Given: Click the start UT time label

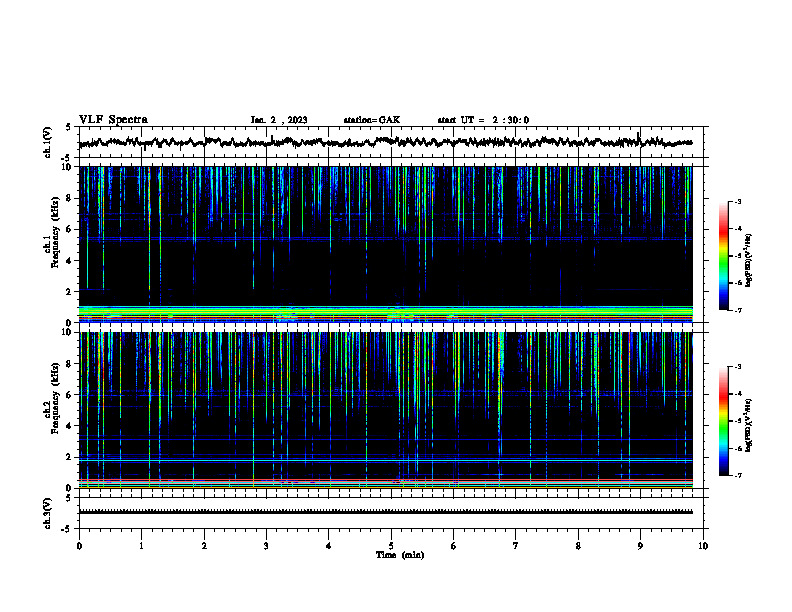Looking at the screenshot, I should click(x=483, y=120).
